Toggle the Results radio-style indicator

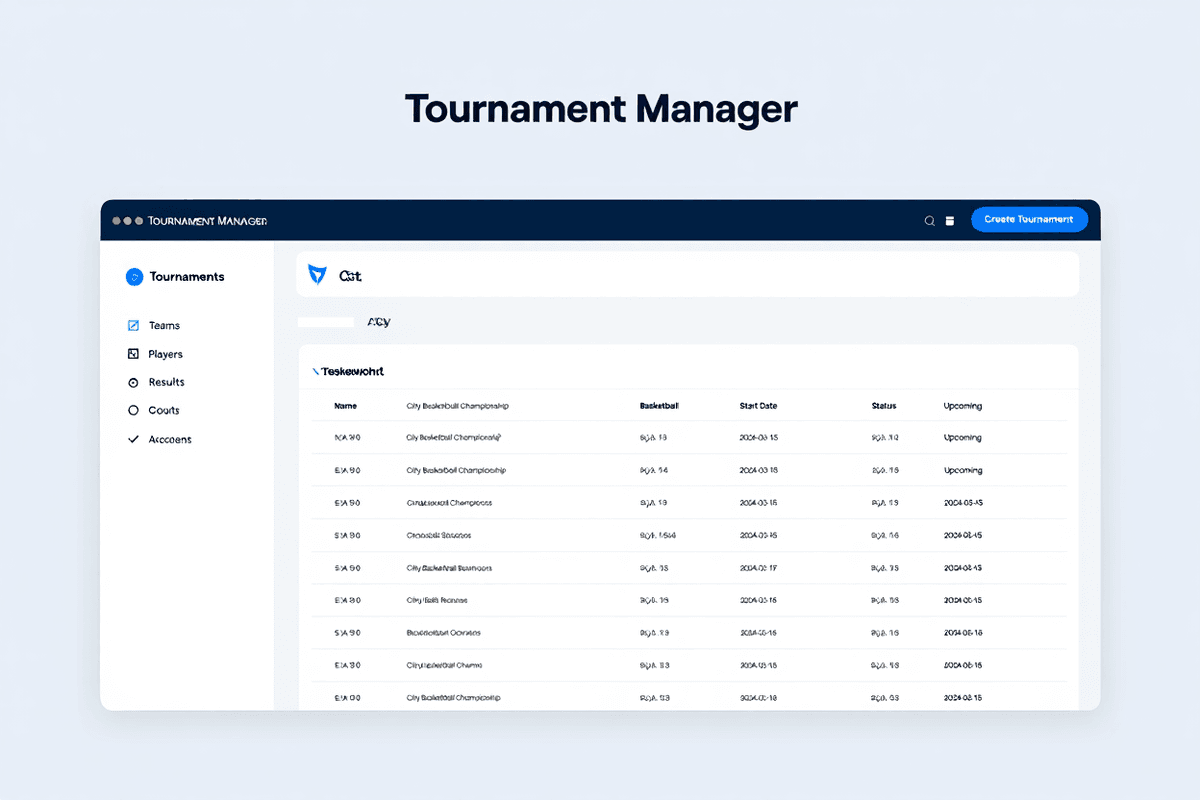coord(133,381)
